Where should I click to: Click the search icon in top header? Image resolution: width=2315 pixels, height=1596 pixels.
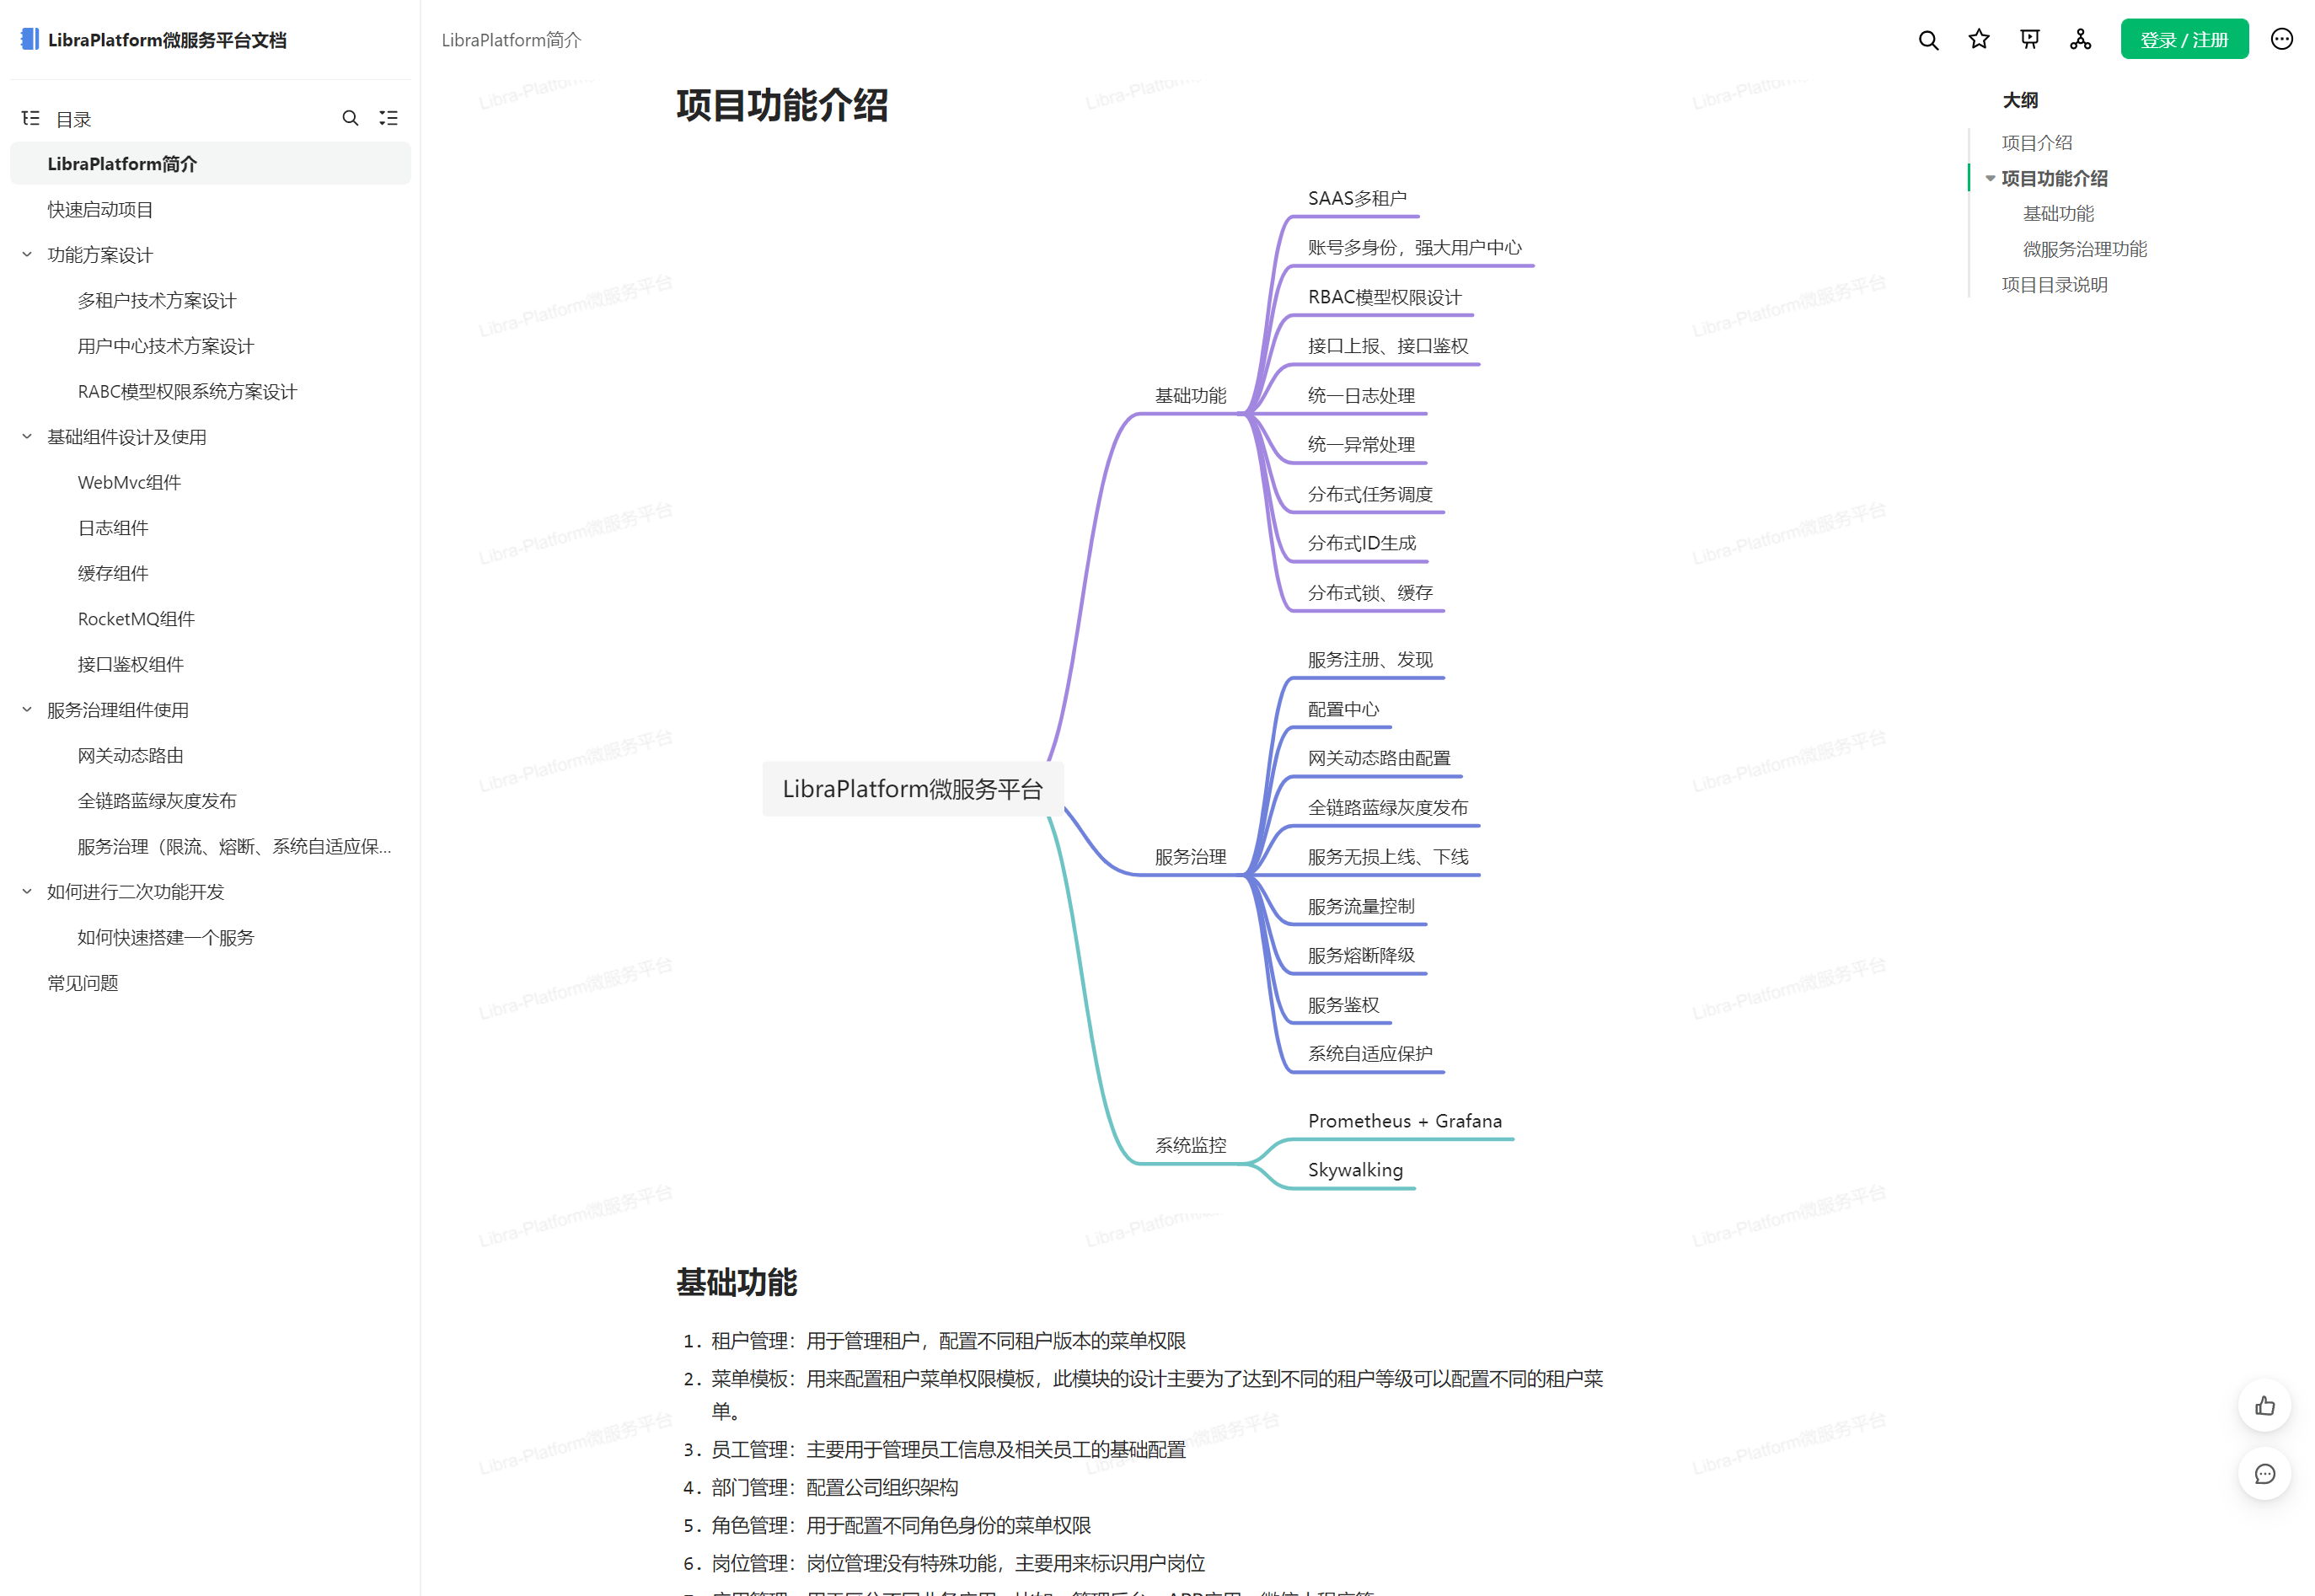pyautogui.click(x=1927, y=40)
